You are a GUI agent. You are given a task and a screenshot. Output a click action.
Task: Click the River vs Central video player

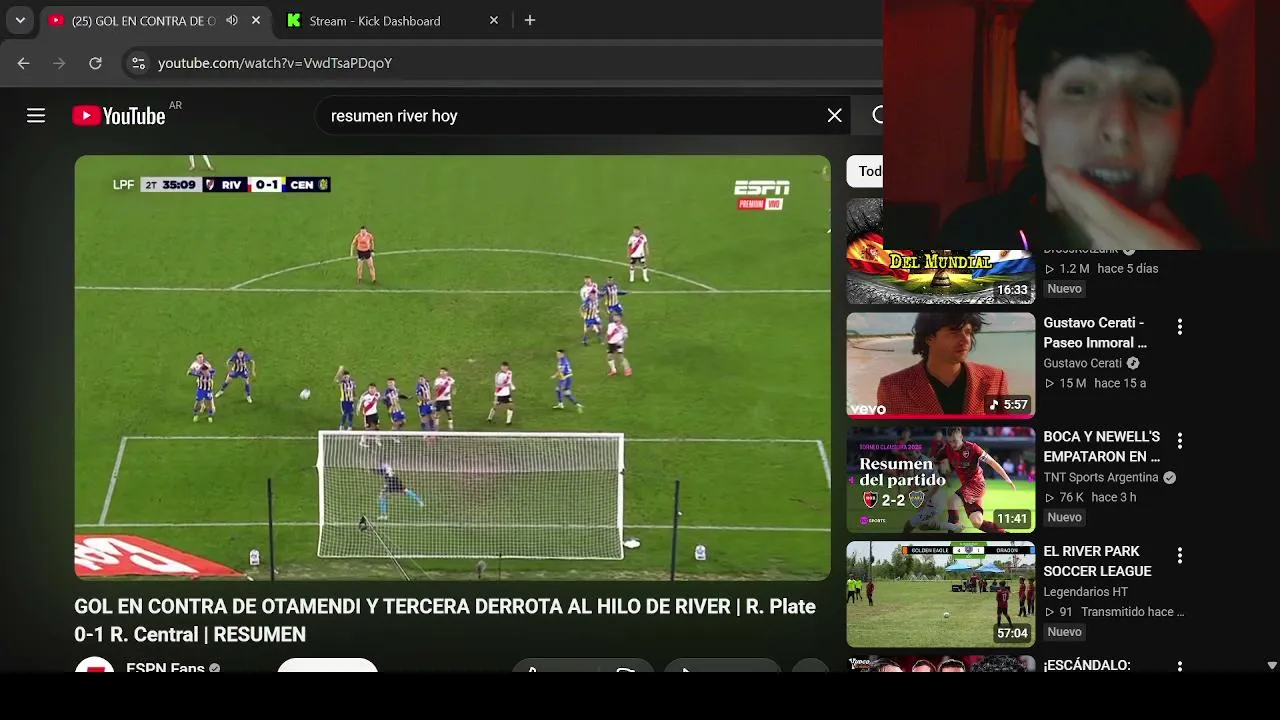[x=452, y=367]
